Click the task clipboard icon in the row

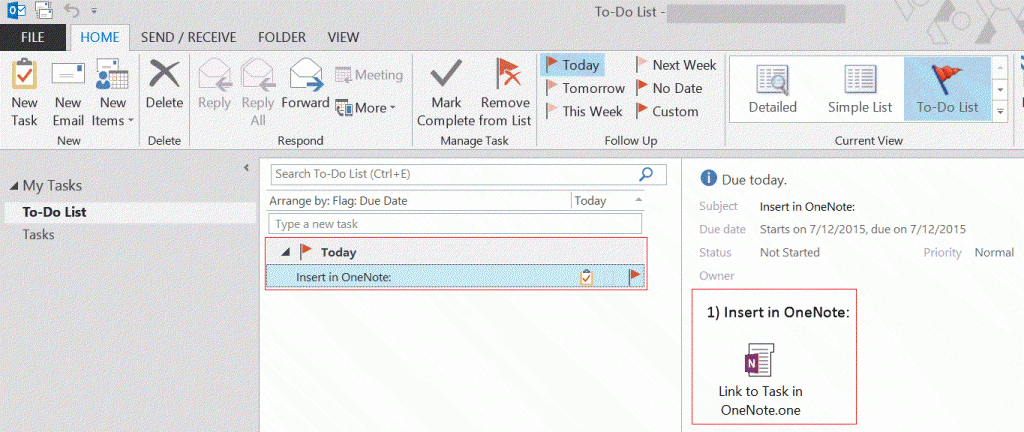pyautogui.click(x=586, y=277)
